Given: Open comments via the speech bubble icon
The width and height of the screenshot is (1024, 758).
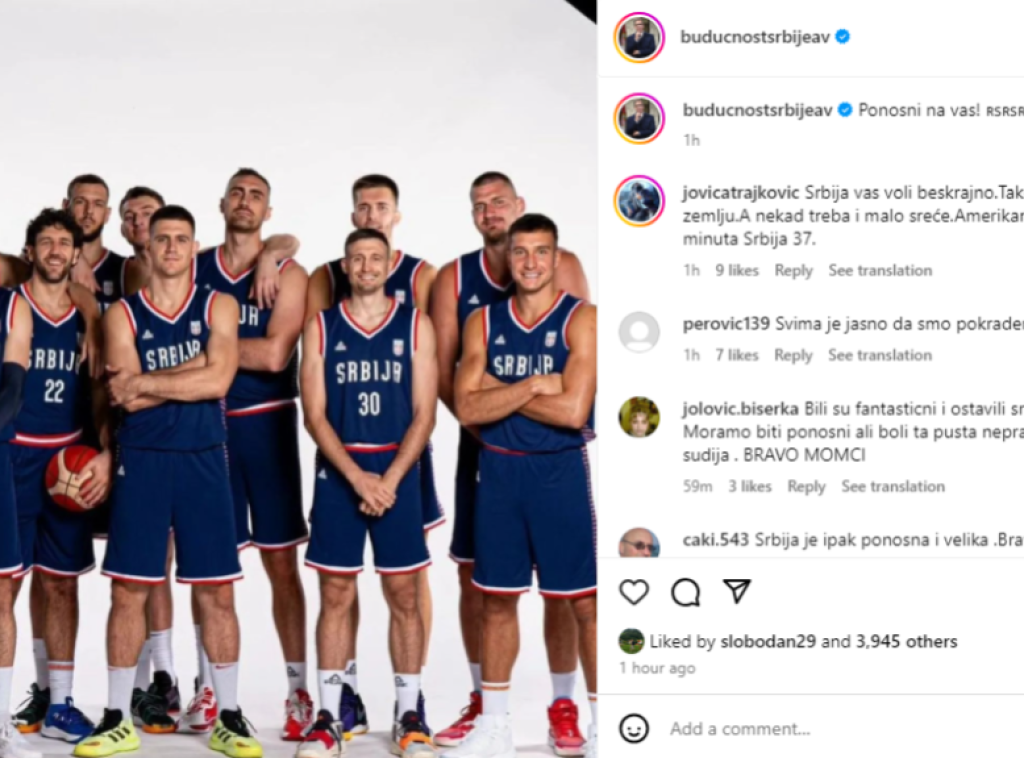Looking at the screenshot, I should click(686, 592).
